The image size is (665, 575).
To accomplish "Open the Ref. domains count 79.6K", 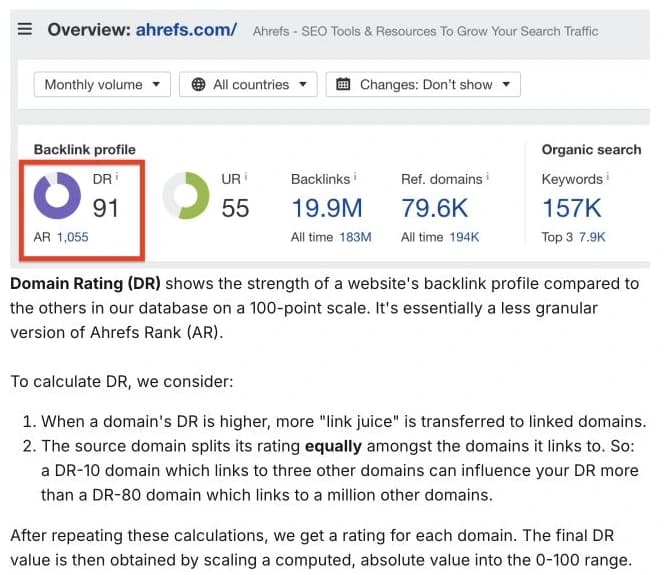I will (435, 208).
